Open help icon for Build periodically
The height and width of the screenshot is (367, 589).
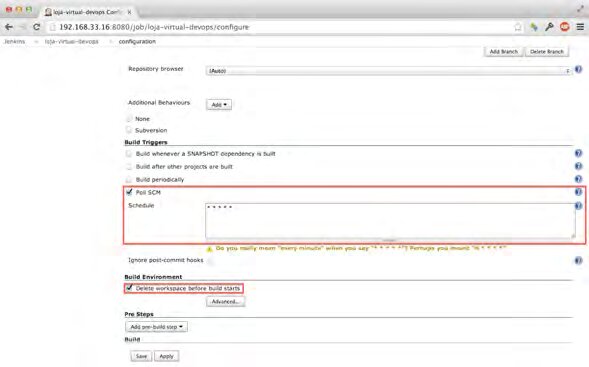point(578,179)
